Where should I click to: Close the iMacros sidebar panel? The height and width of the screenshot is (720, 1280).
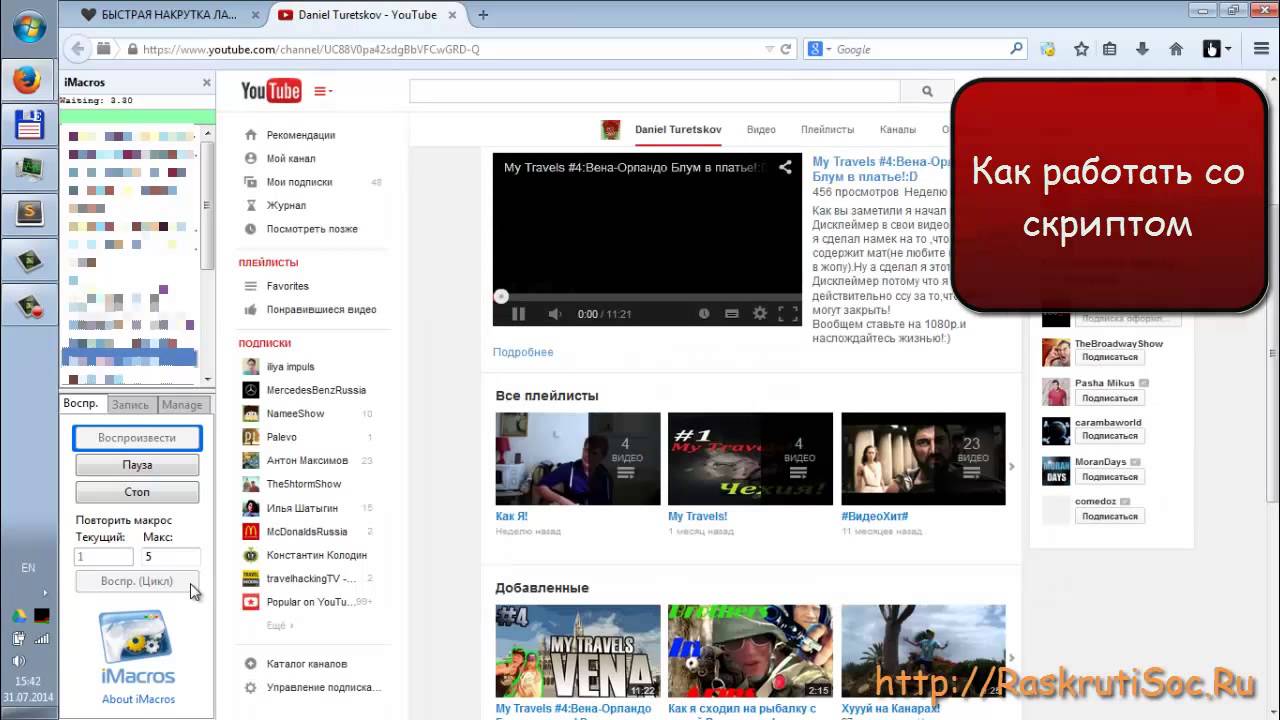tap(207, 83)
